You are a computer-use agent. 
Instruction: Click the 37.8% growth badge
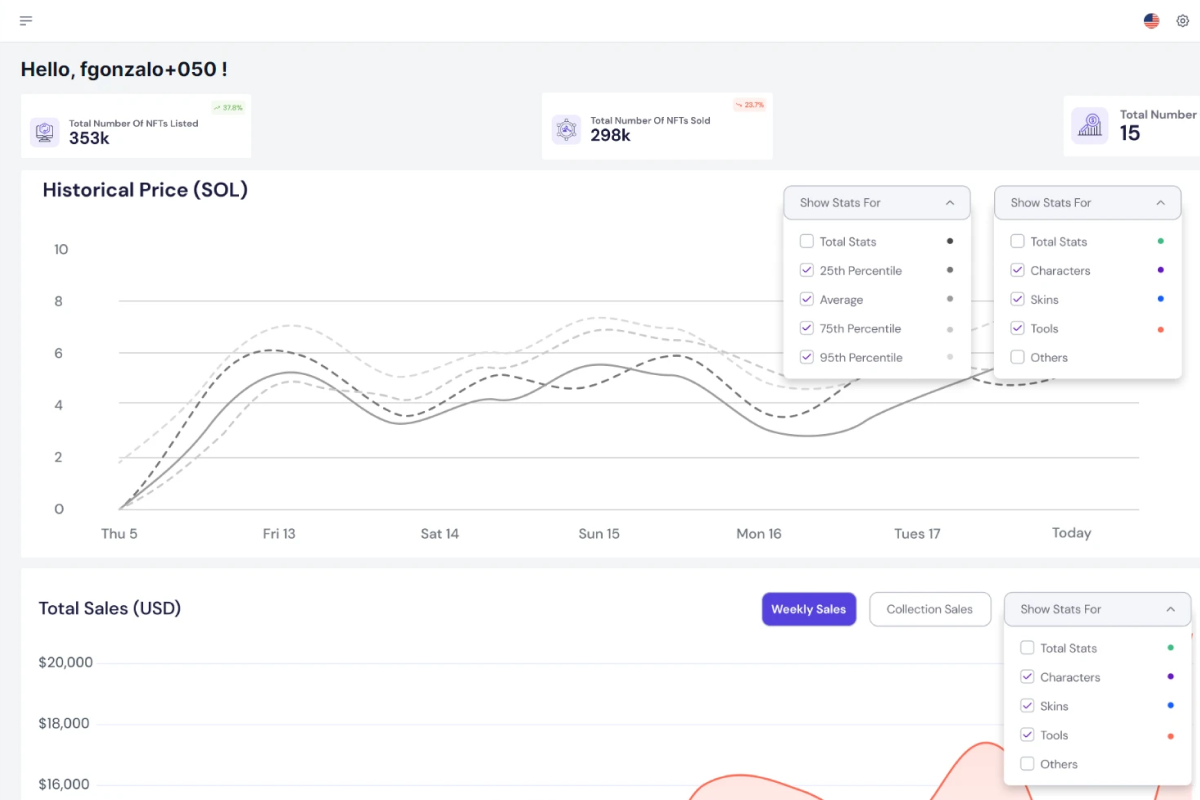228,108
